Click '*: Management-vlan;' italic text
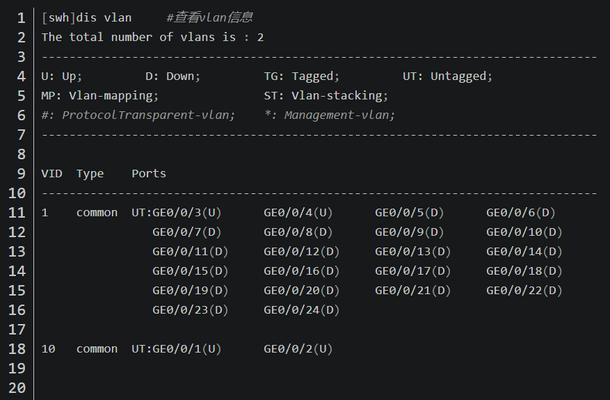 pyautogui.click(x=330, y=115)
